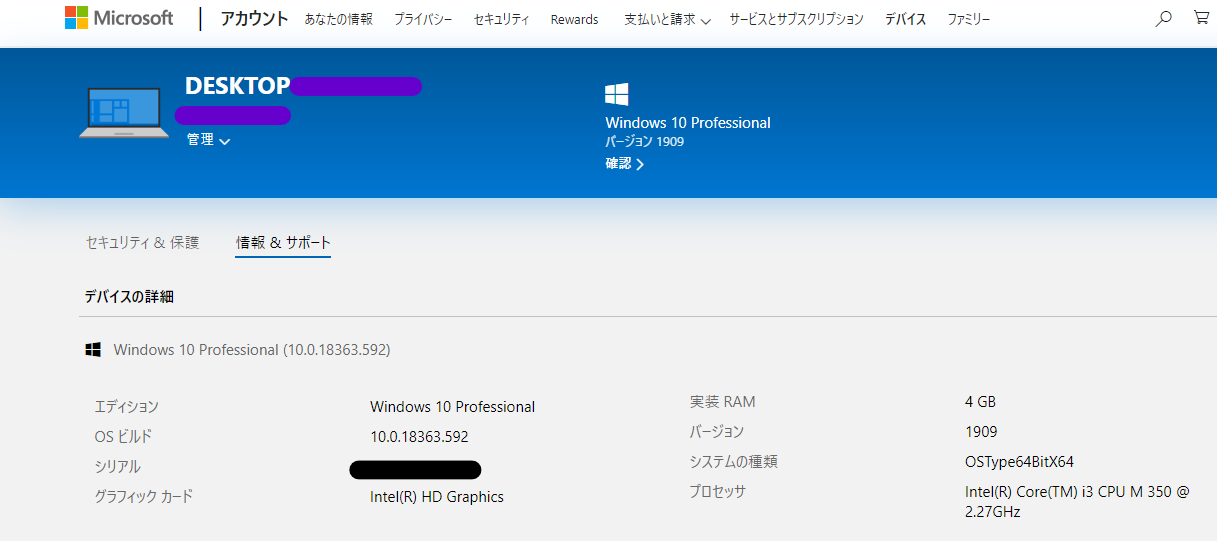Click the DESKTOP device name
The height and width of the screenshot is (541, 1217).
(x=237, y=86)
